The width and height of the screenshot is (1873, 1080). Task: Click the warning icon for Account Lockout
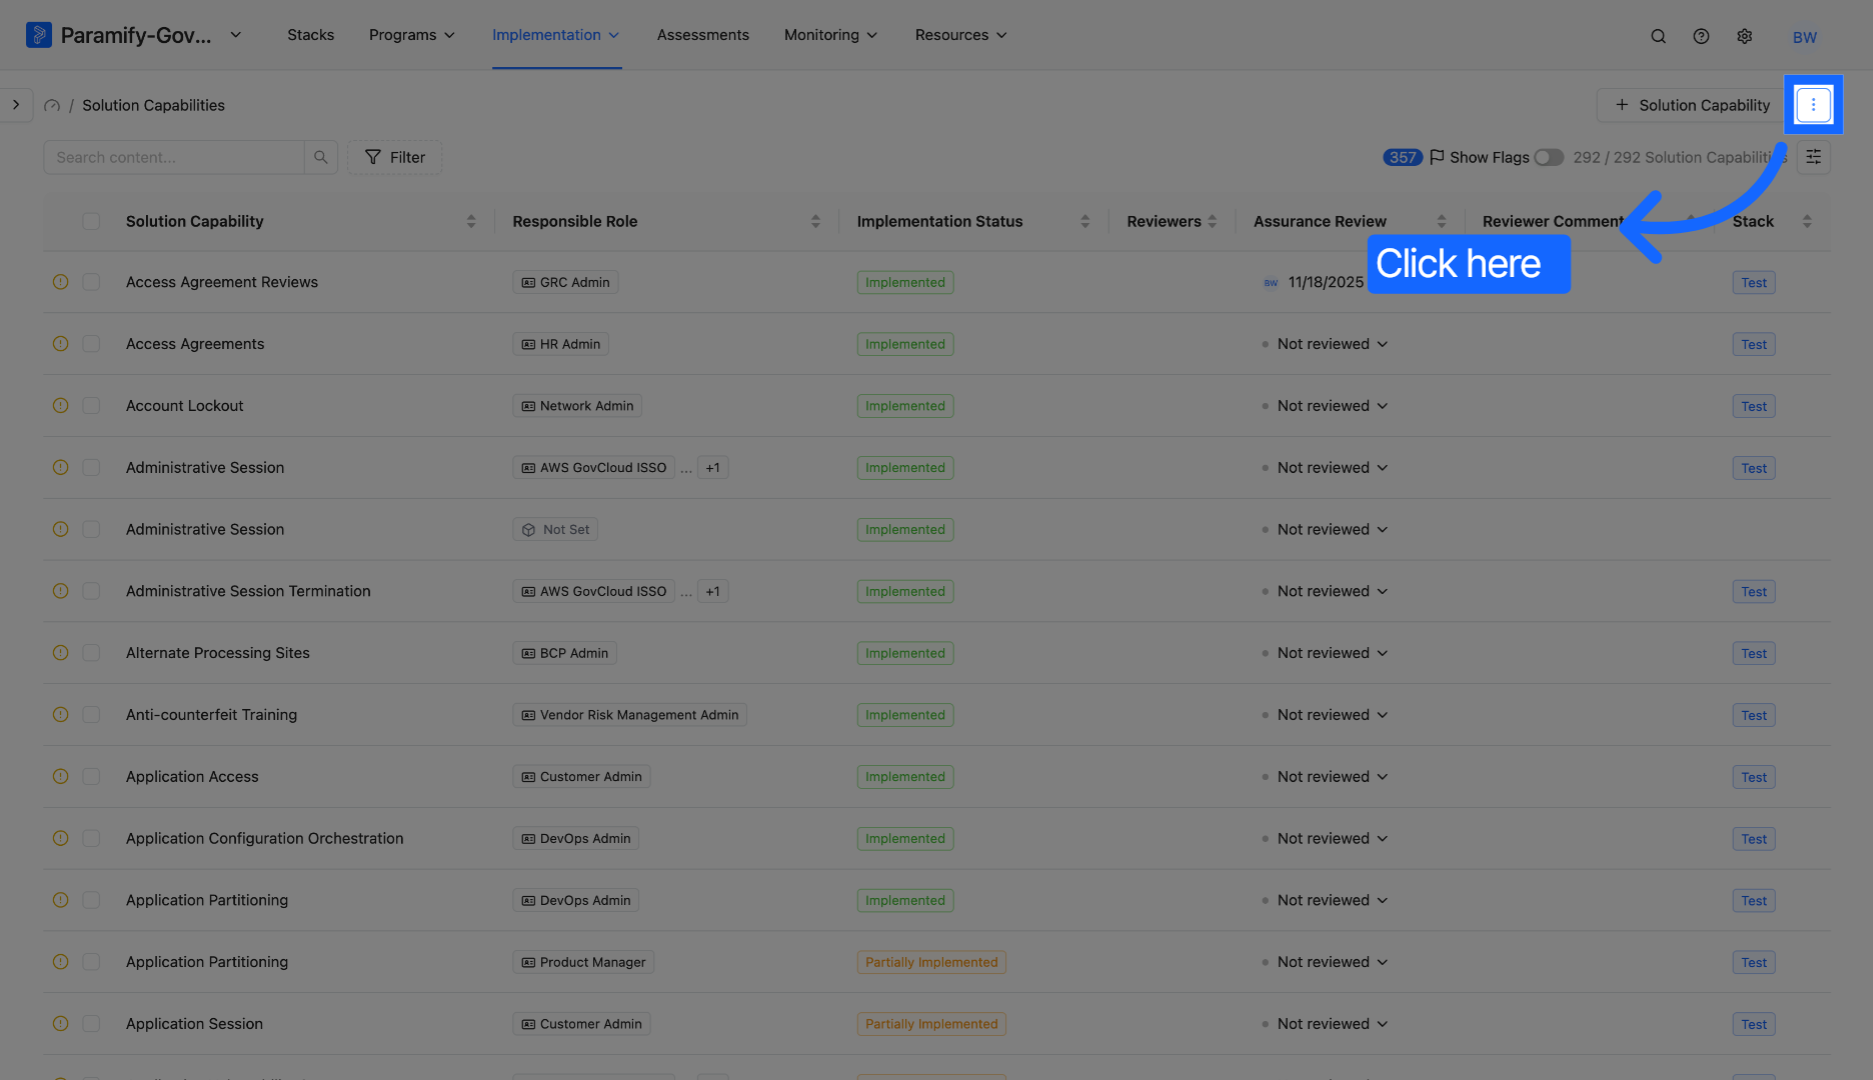pyautogui.click(x=61, y=406)
